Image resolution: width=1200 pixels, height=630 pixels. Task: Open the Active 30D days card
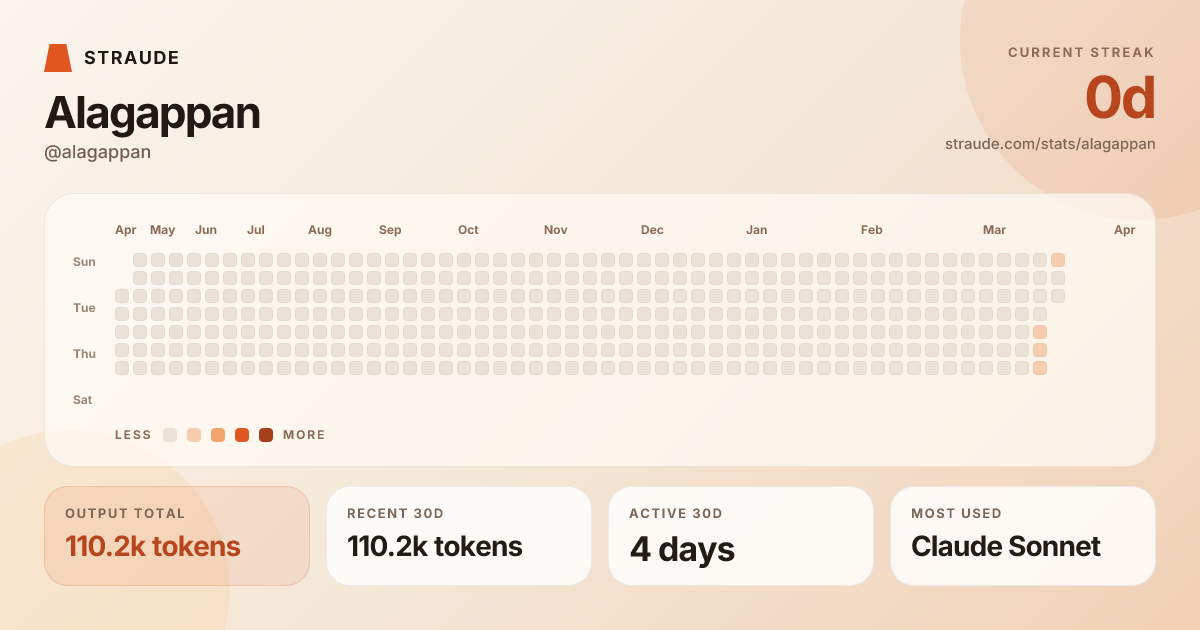(x=741, y=536)
